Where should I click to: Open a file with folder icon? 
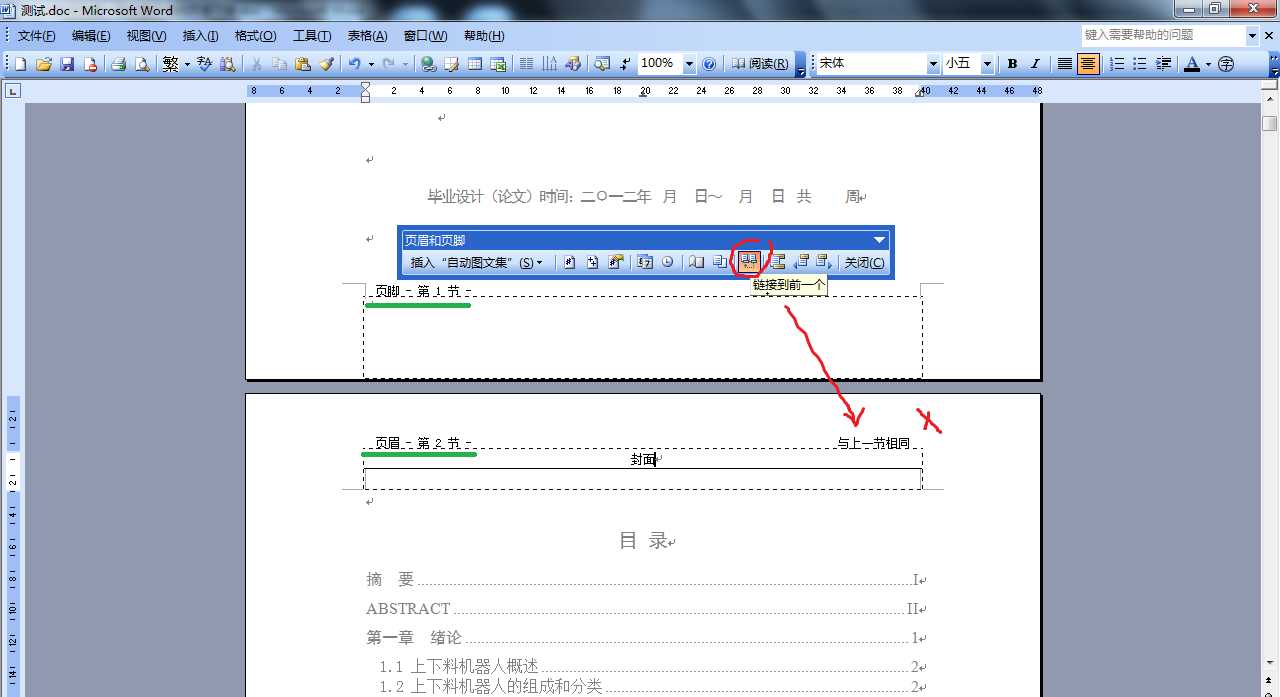[44, 64]
